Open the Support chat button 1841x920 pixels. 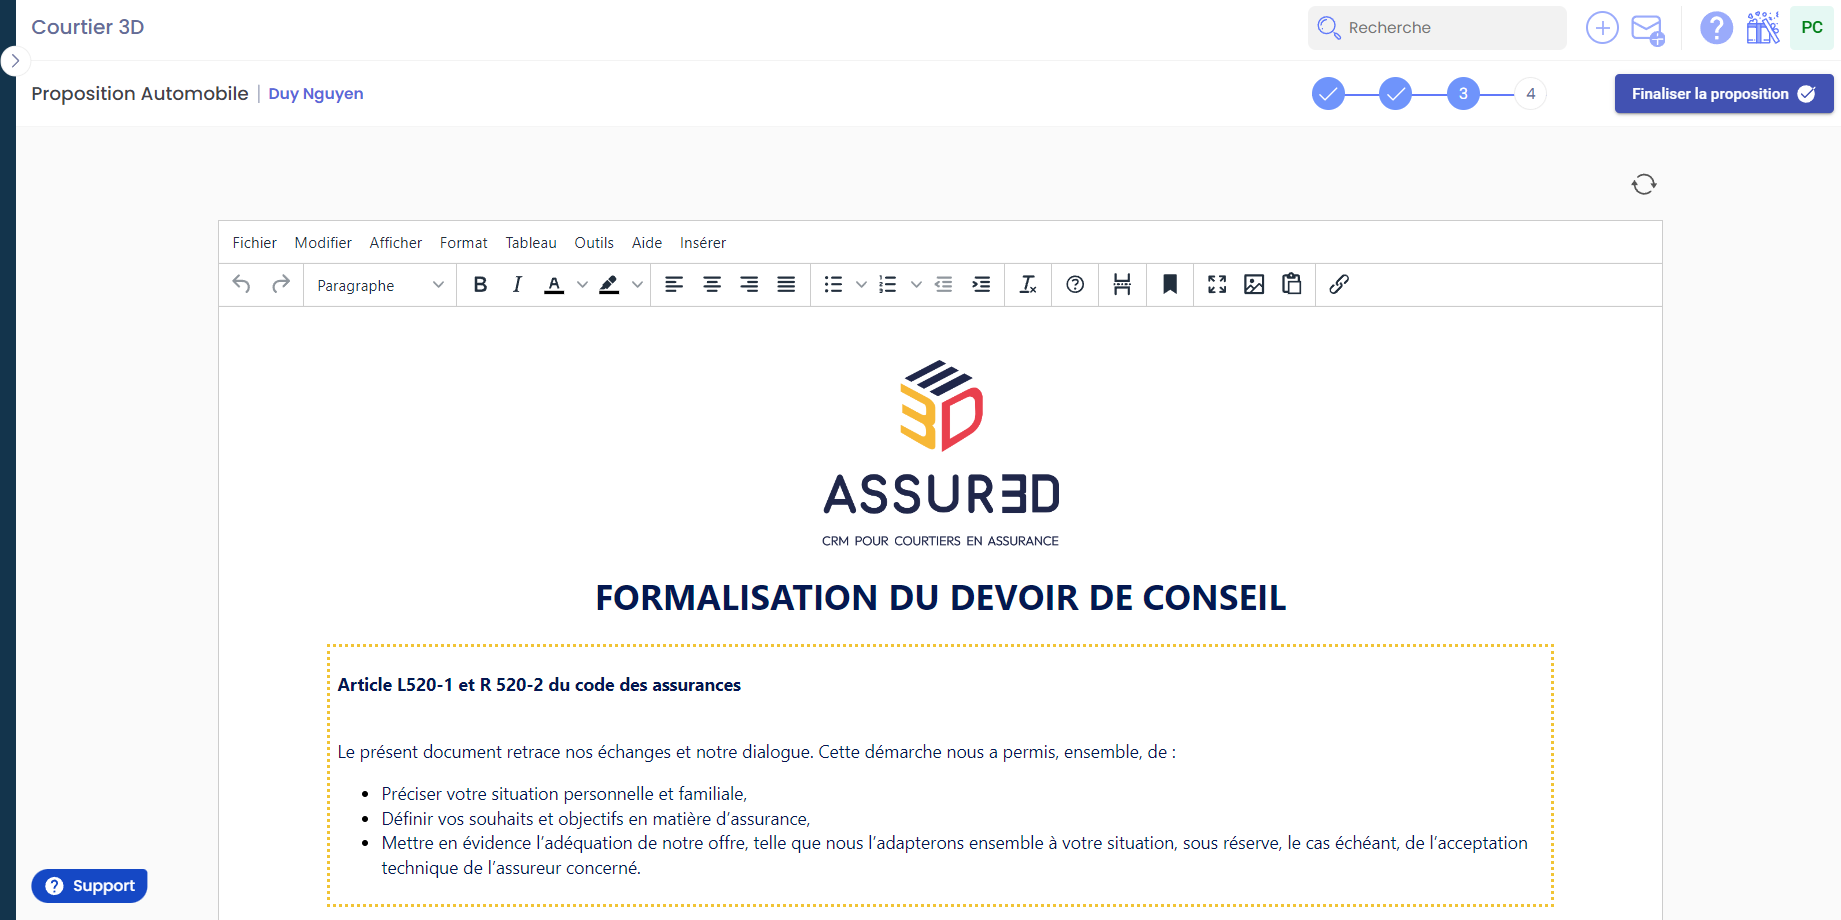click(x=89, y=886)
